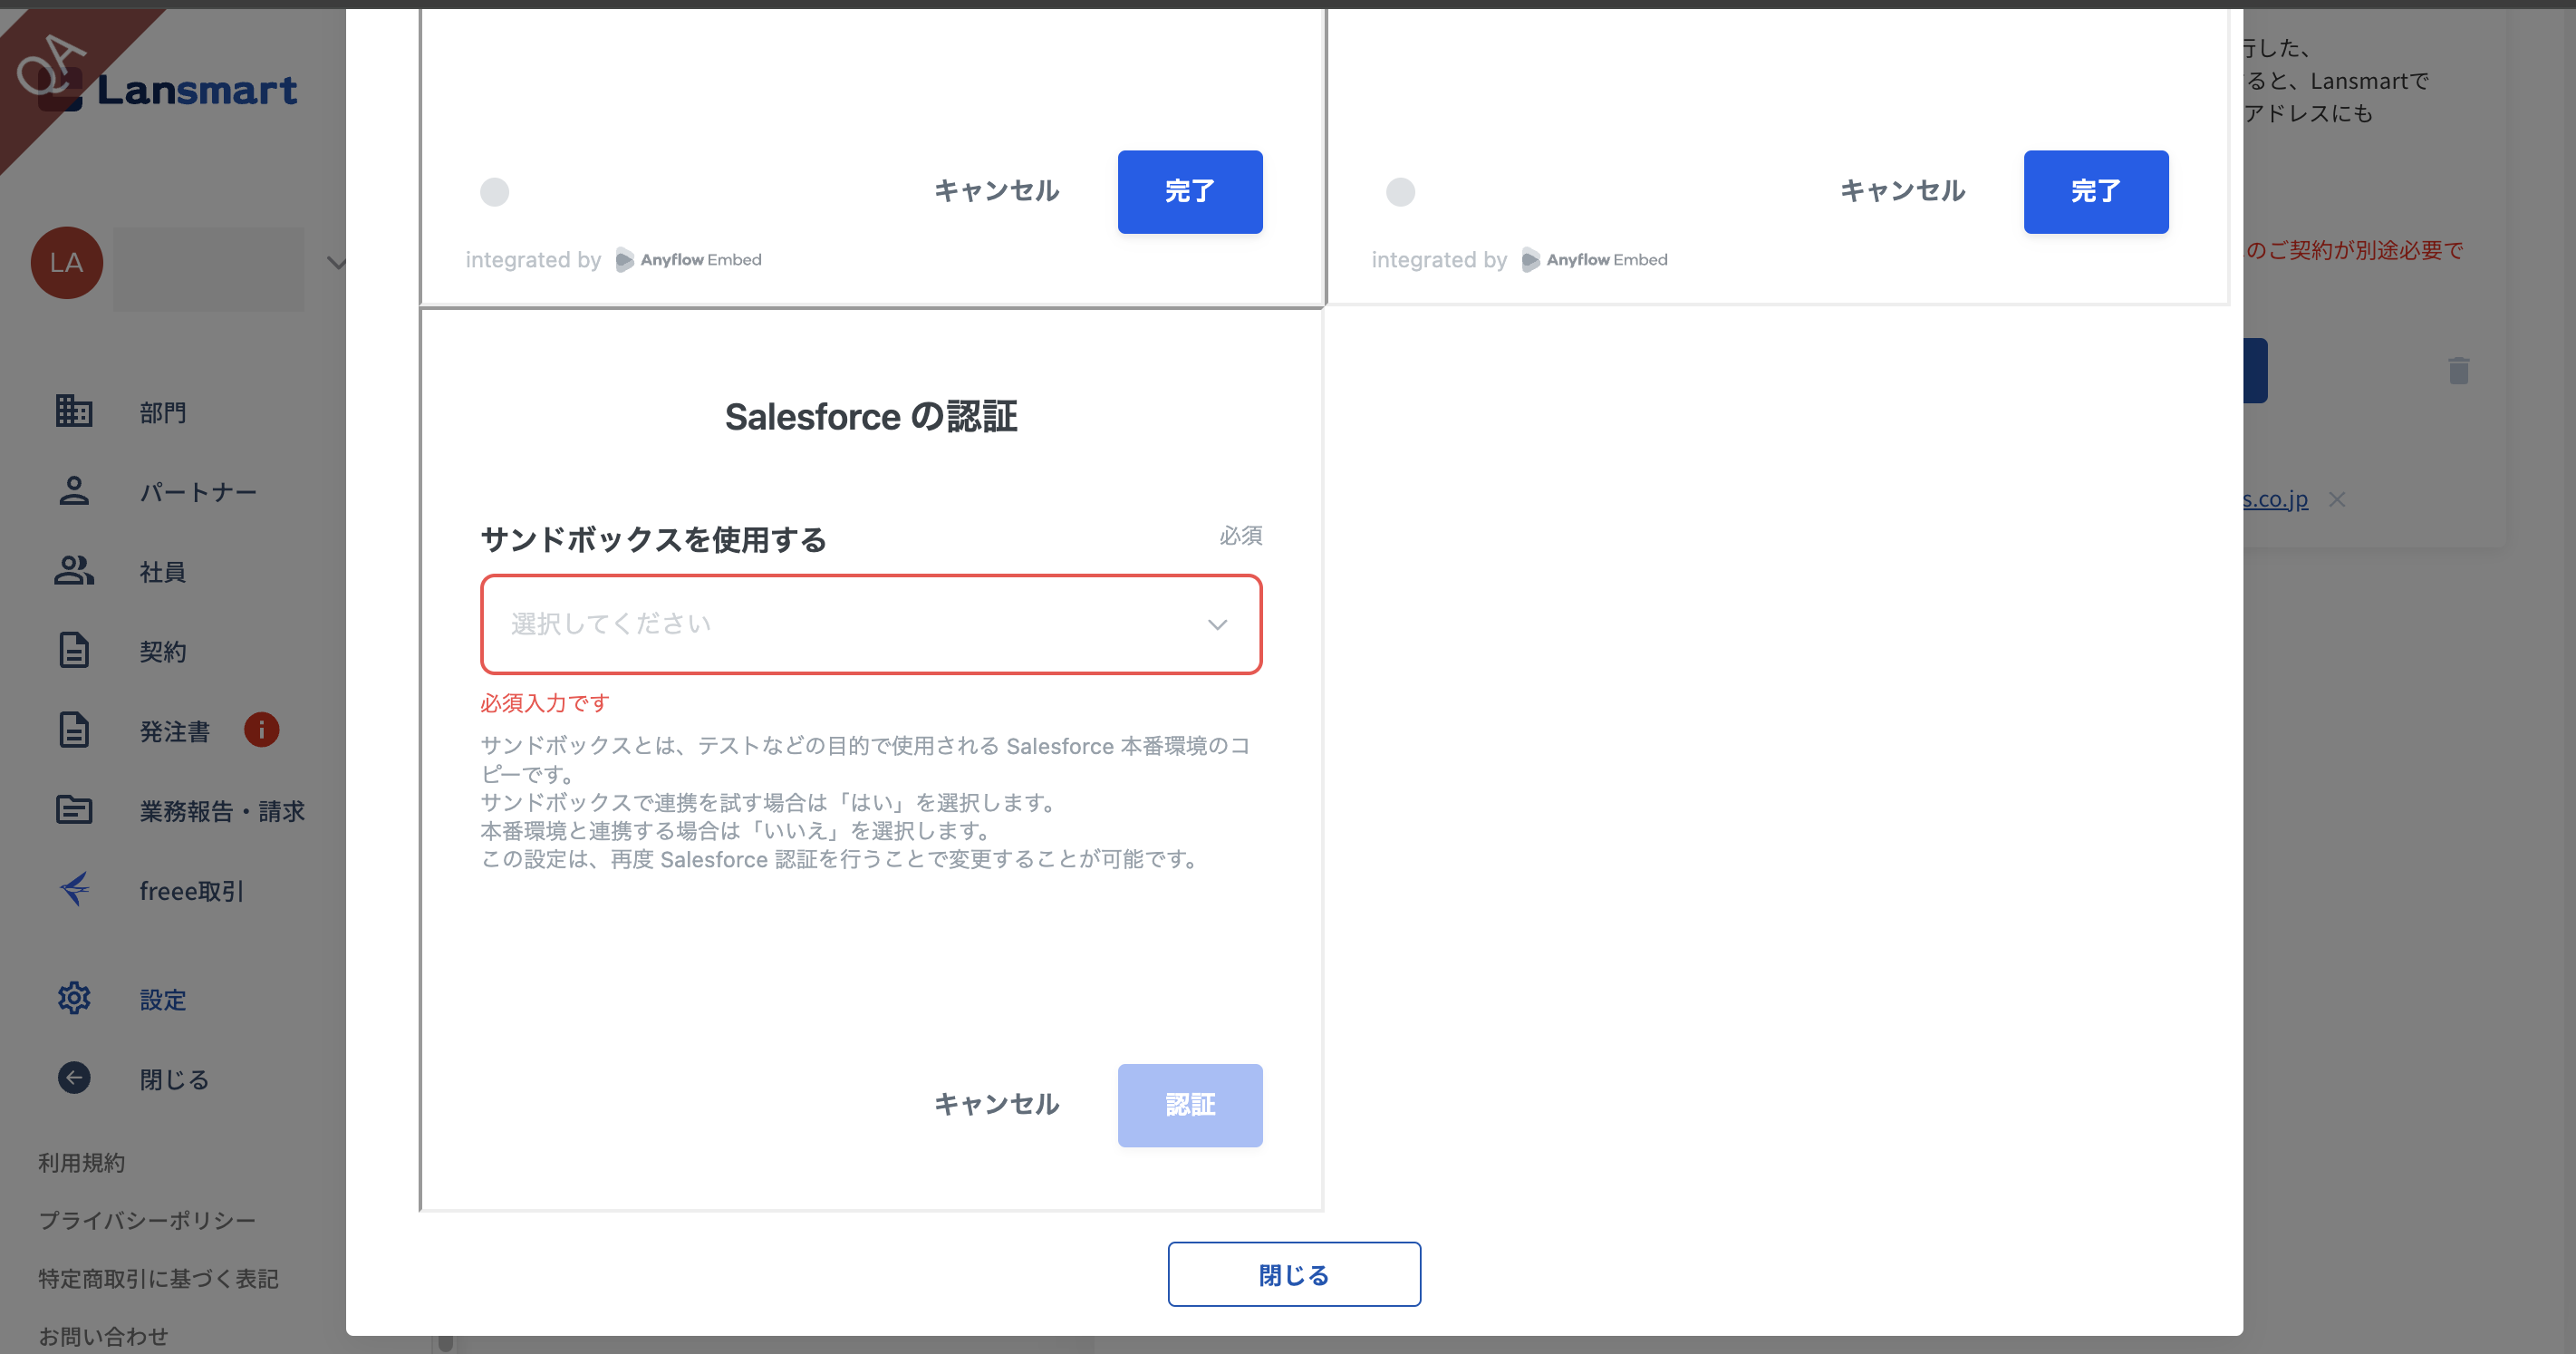Click 閉じる button at bottom of dialog

[1293, 1274]
